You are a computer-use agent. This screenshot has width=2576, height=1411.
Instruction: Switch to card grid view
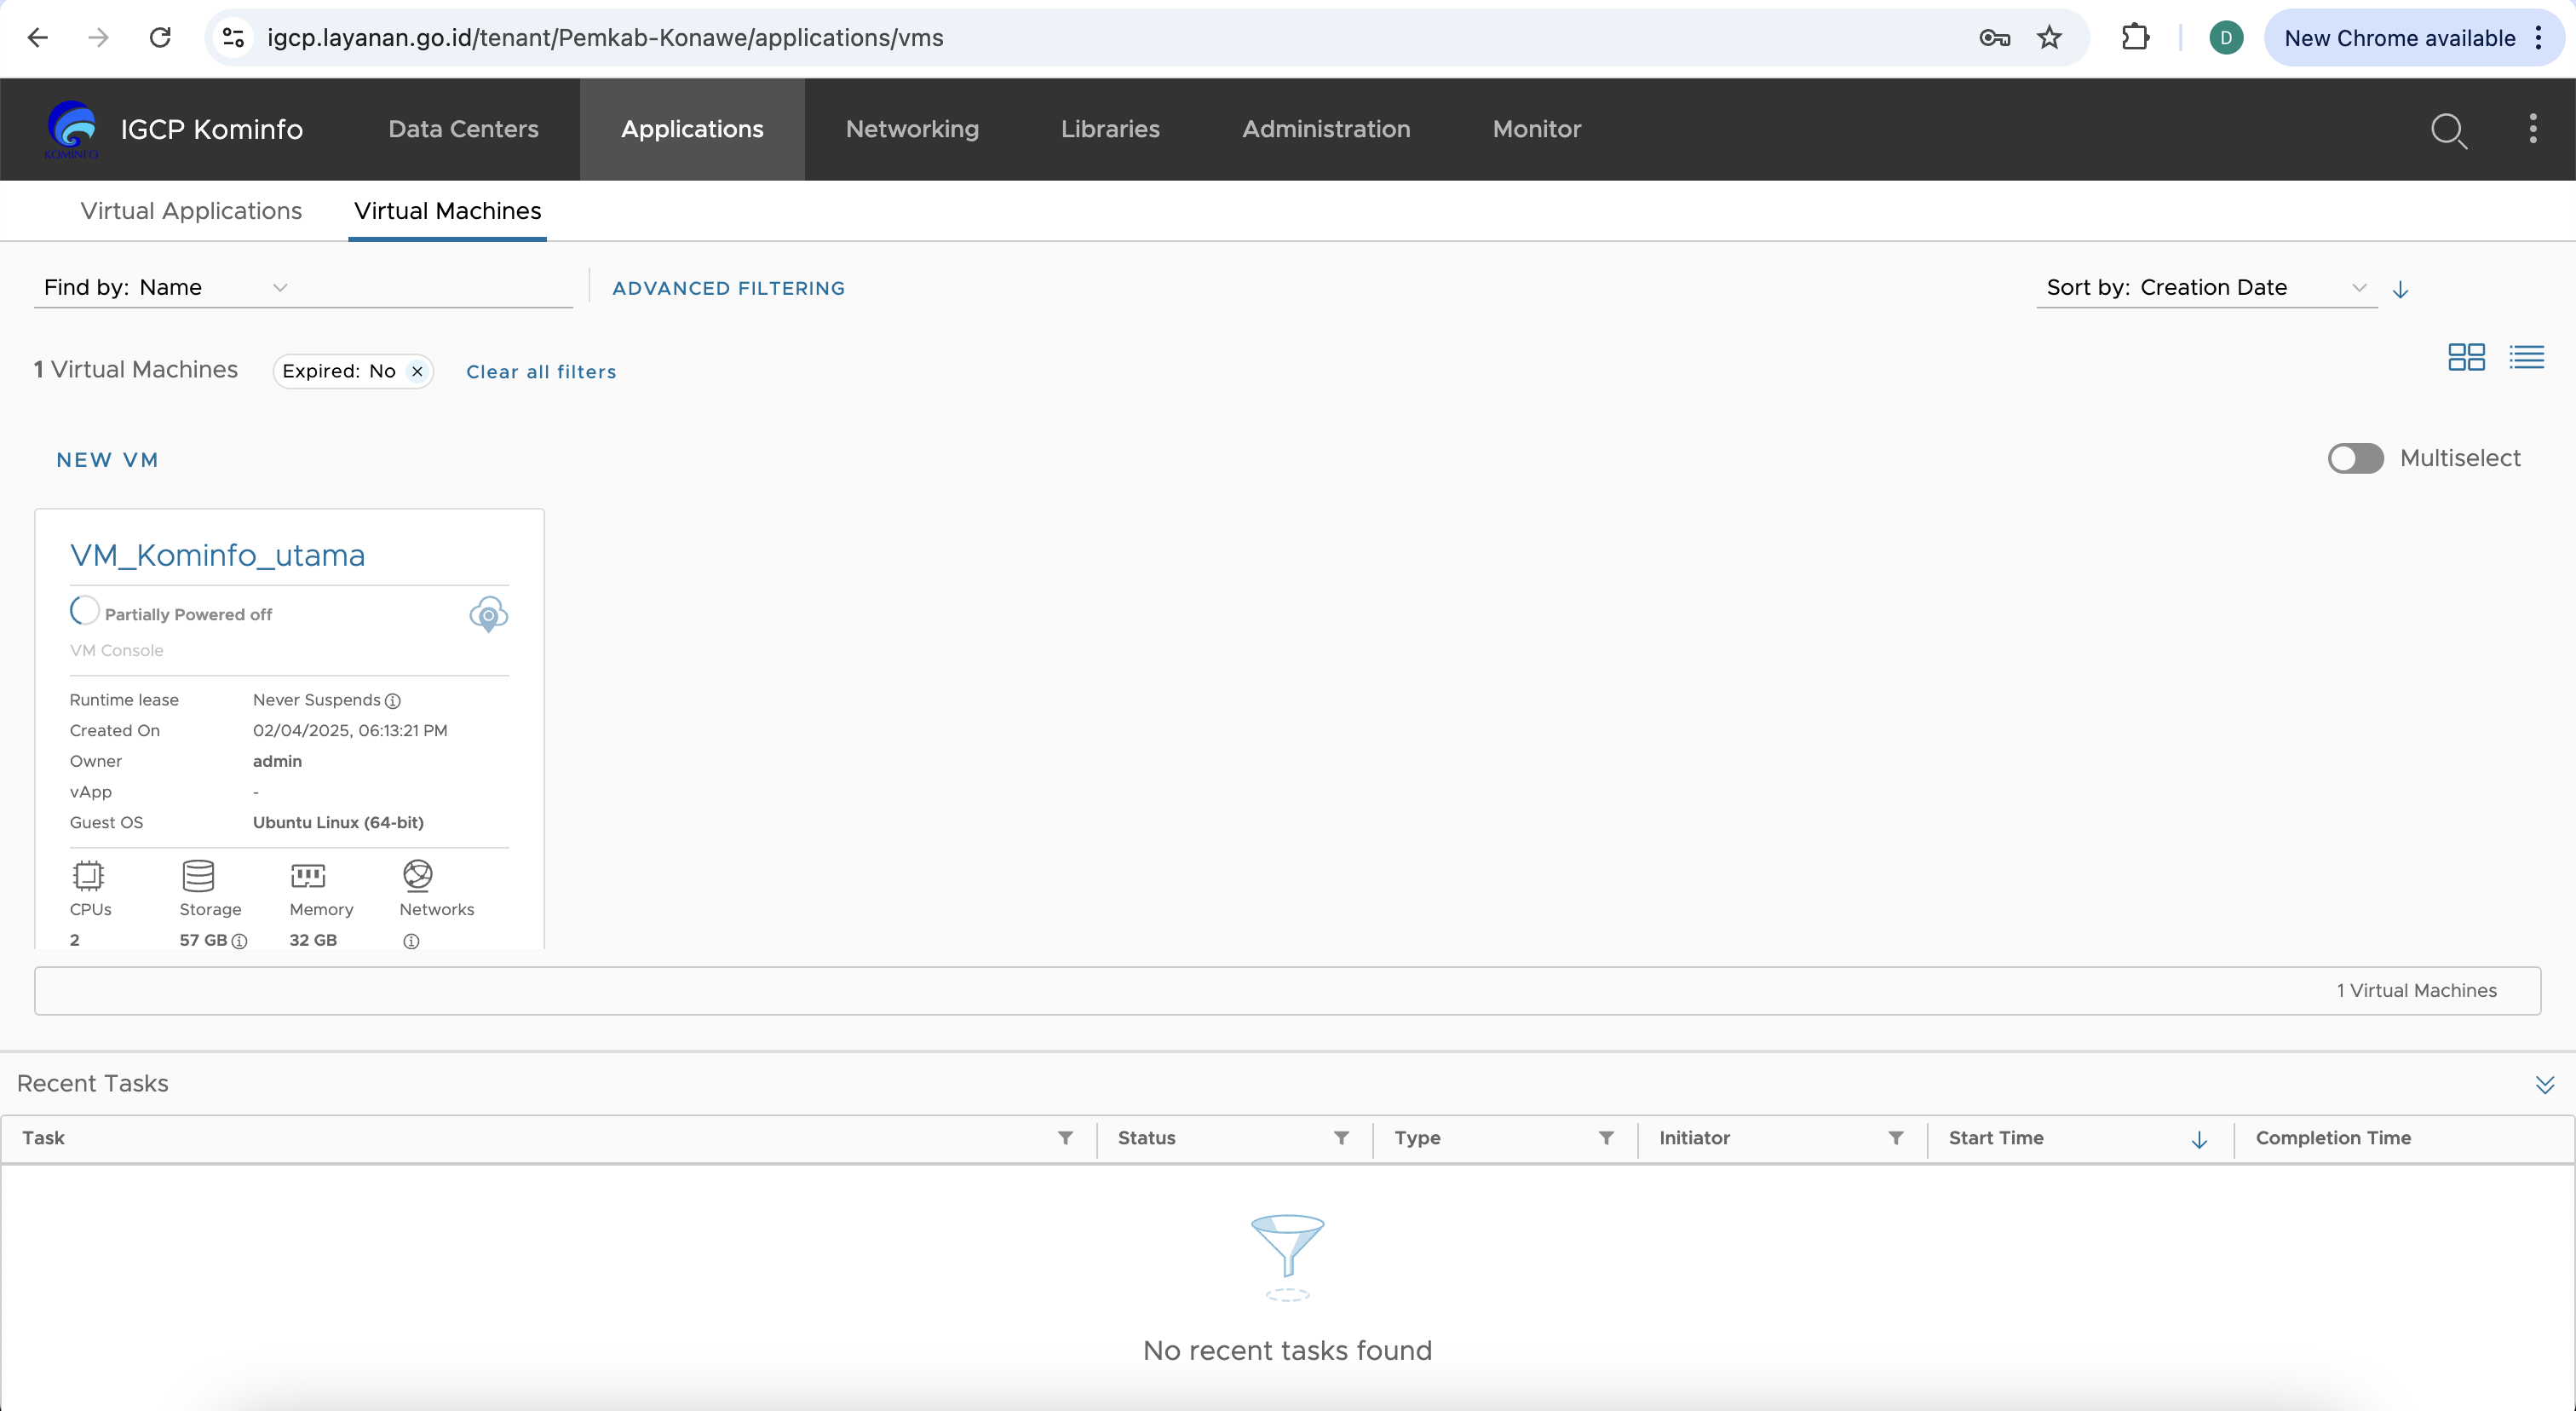2466,357
